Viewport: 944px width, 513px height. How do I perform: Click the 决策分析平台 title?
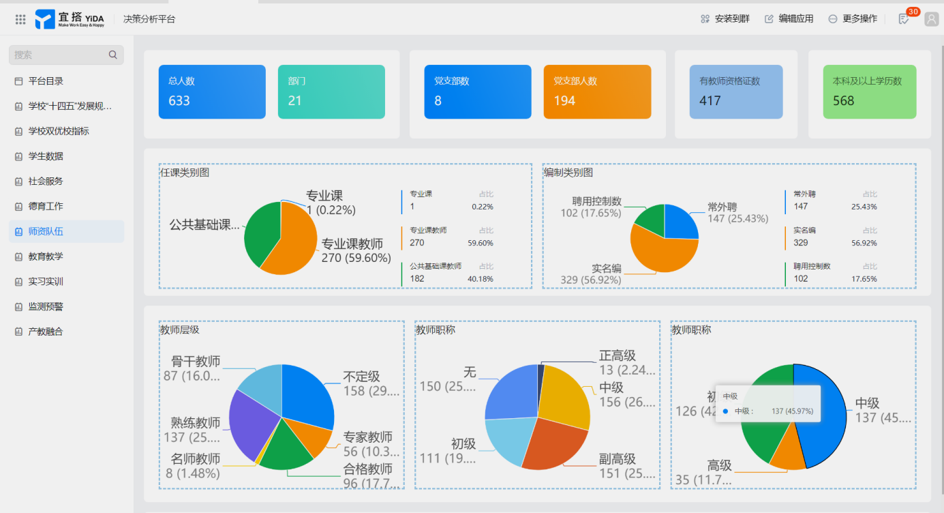149,19
